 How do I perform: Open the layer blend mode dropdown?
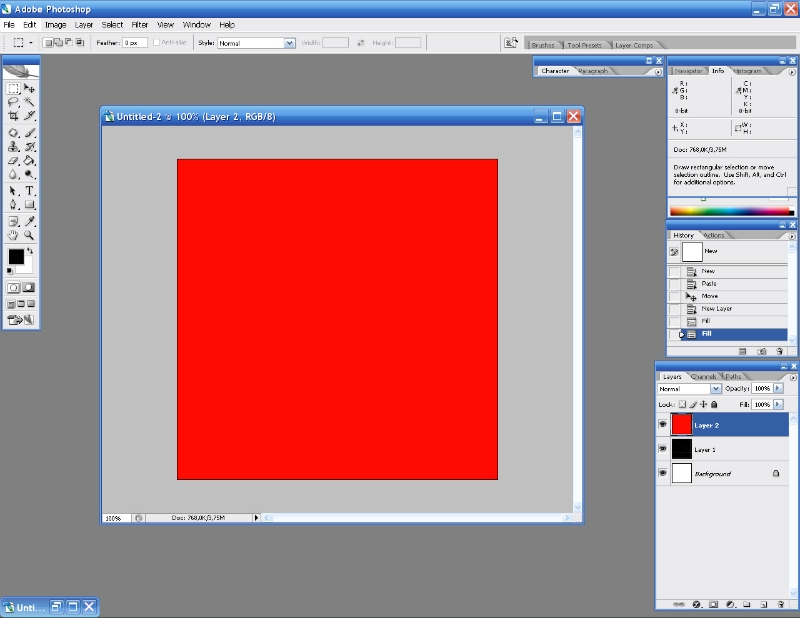689,388
